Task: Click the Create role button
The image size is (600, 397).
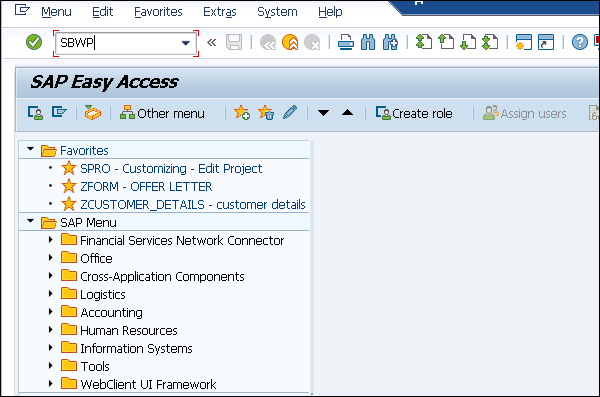Action: (414, 113)
